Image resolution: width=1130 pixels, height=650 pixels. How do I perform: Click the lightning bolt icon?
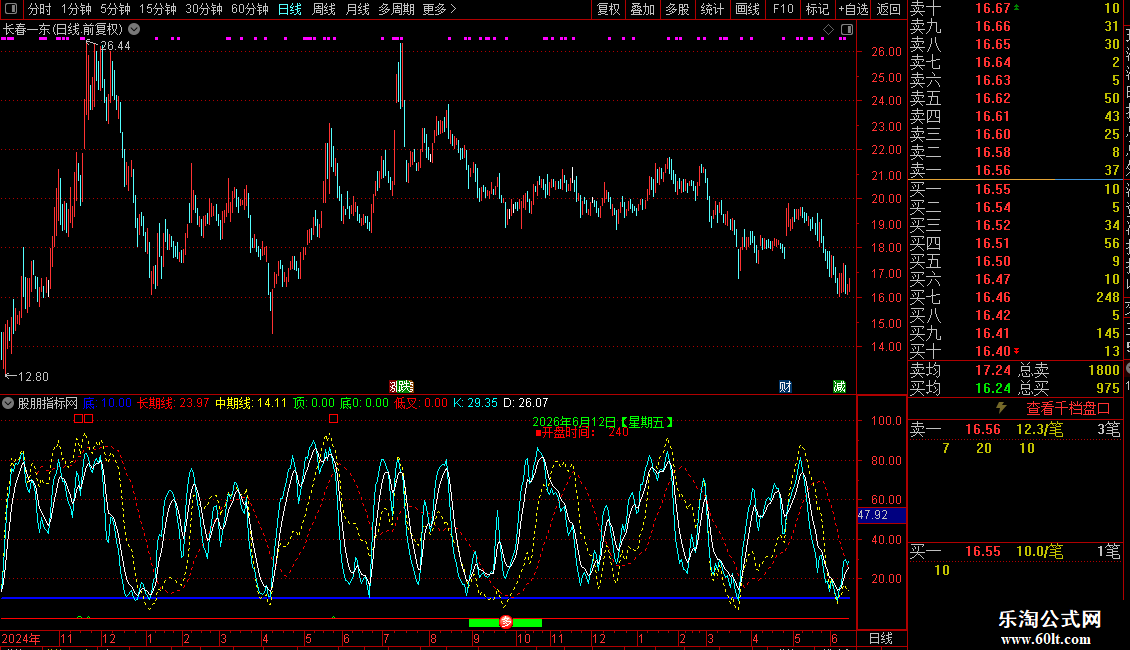tap(1001, 408)
